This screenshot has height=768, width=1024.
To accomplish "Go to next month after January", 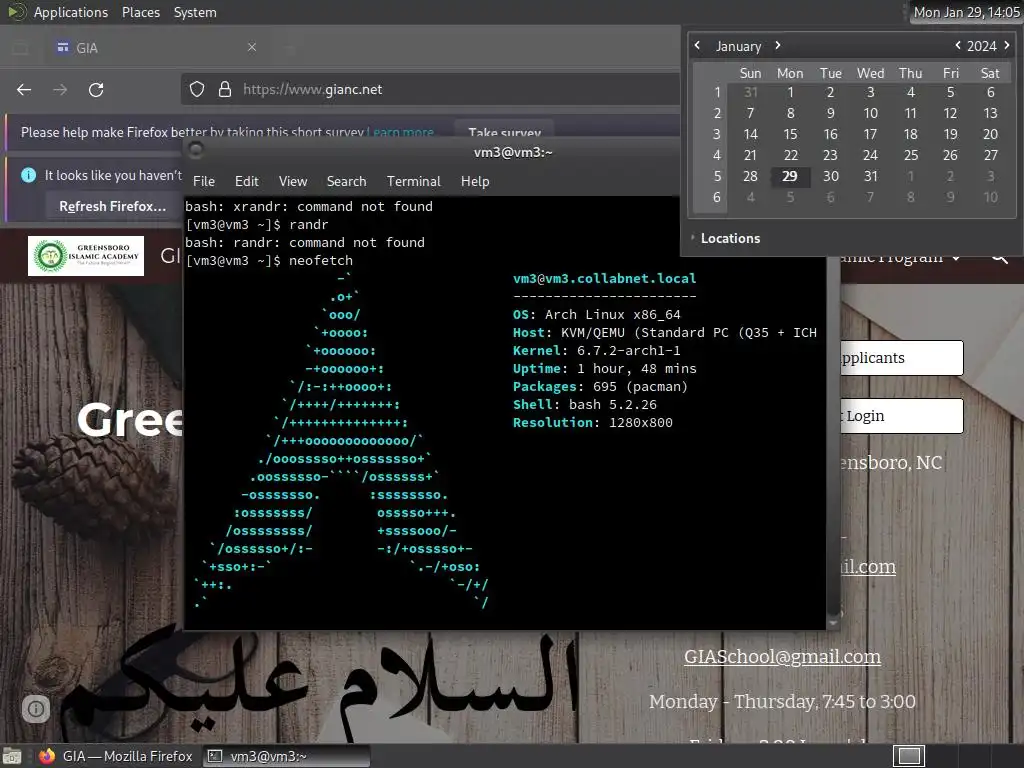I will (x=778, y=45).
